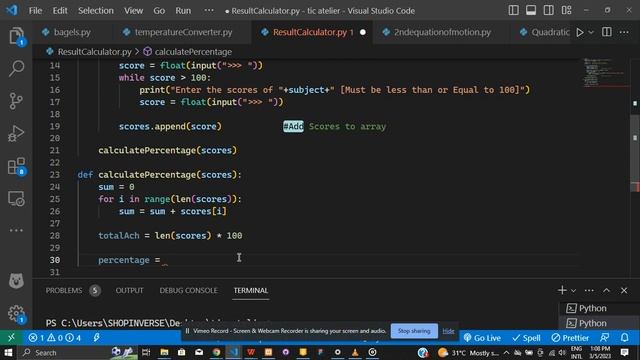Toggle the primary side bar visibility
Viewport: 640px width, 360px height.
[x=513, y=10]
